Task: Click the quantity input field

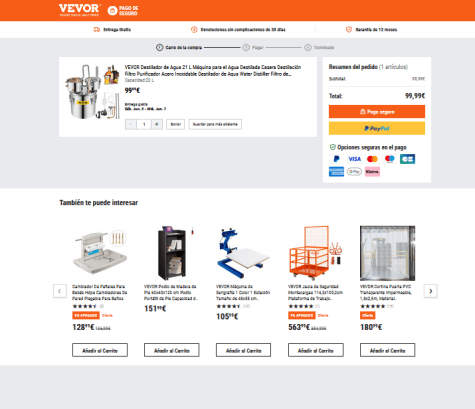Action: (x=144, y=124)
